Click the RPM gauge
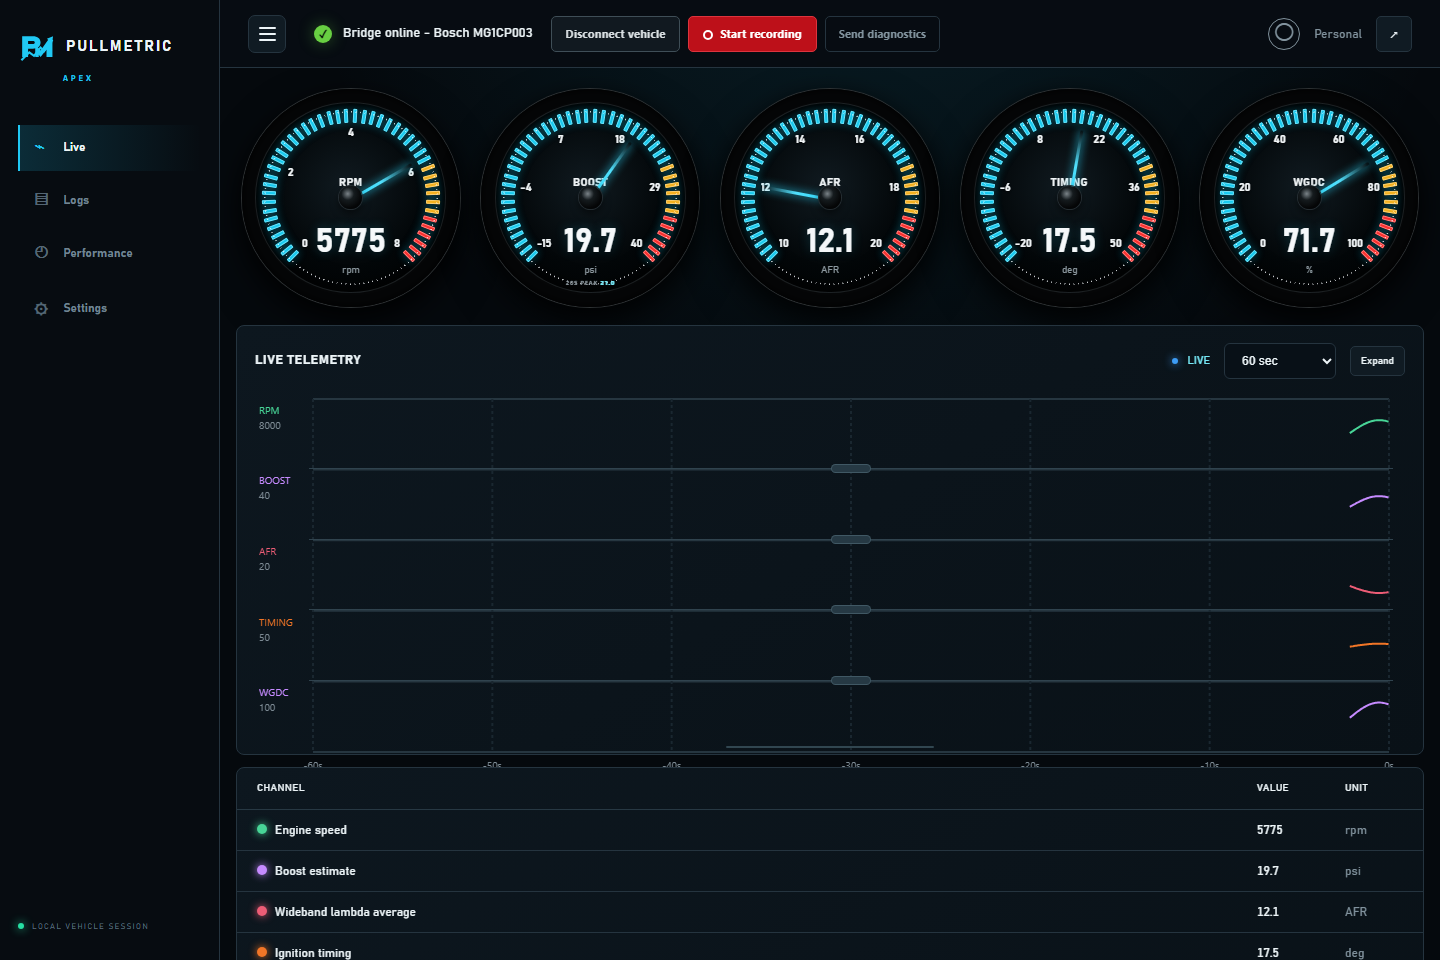1440x960 pixels. [x=351, y=198]
